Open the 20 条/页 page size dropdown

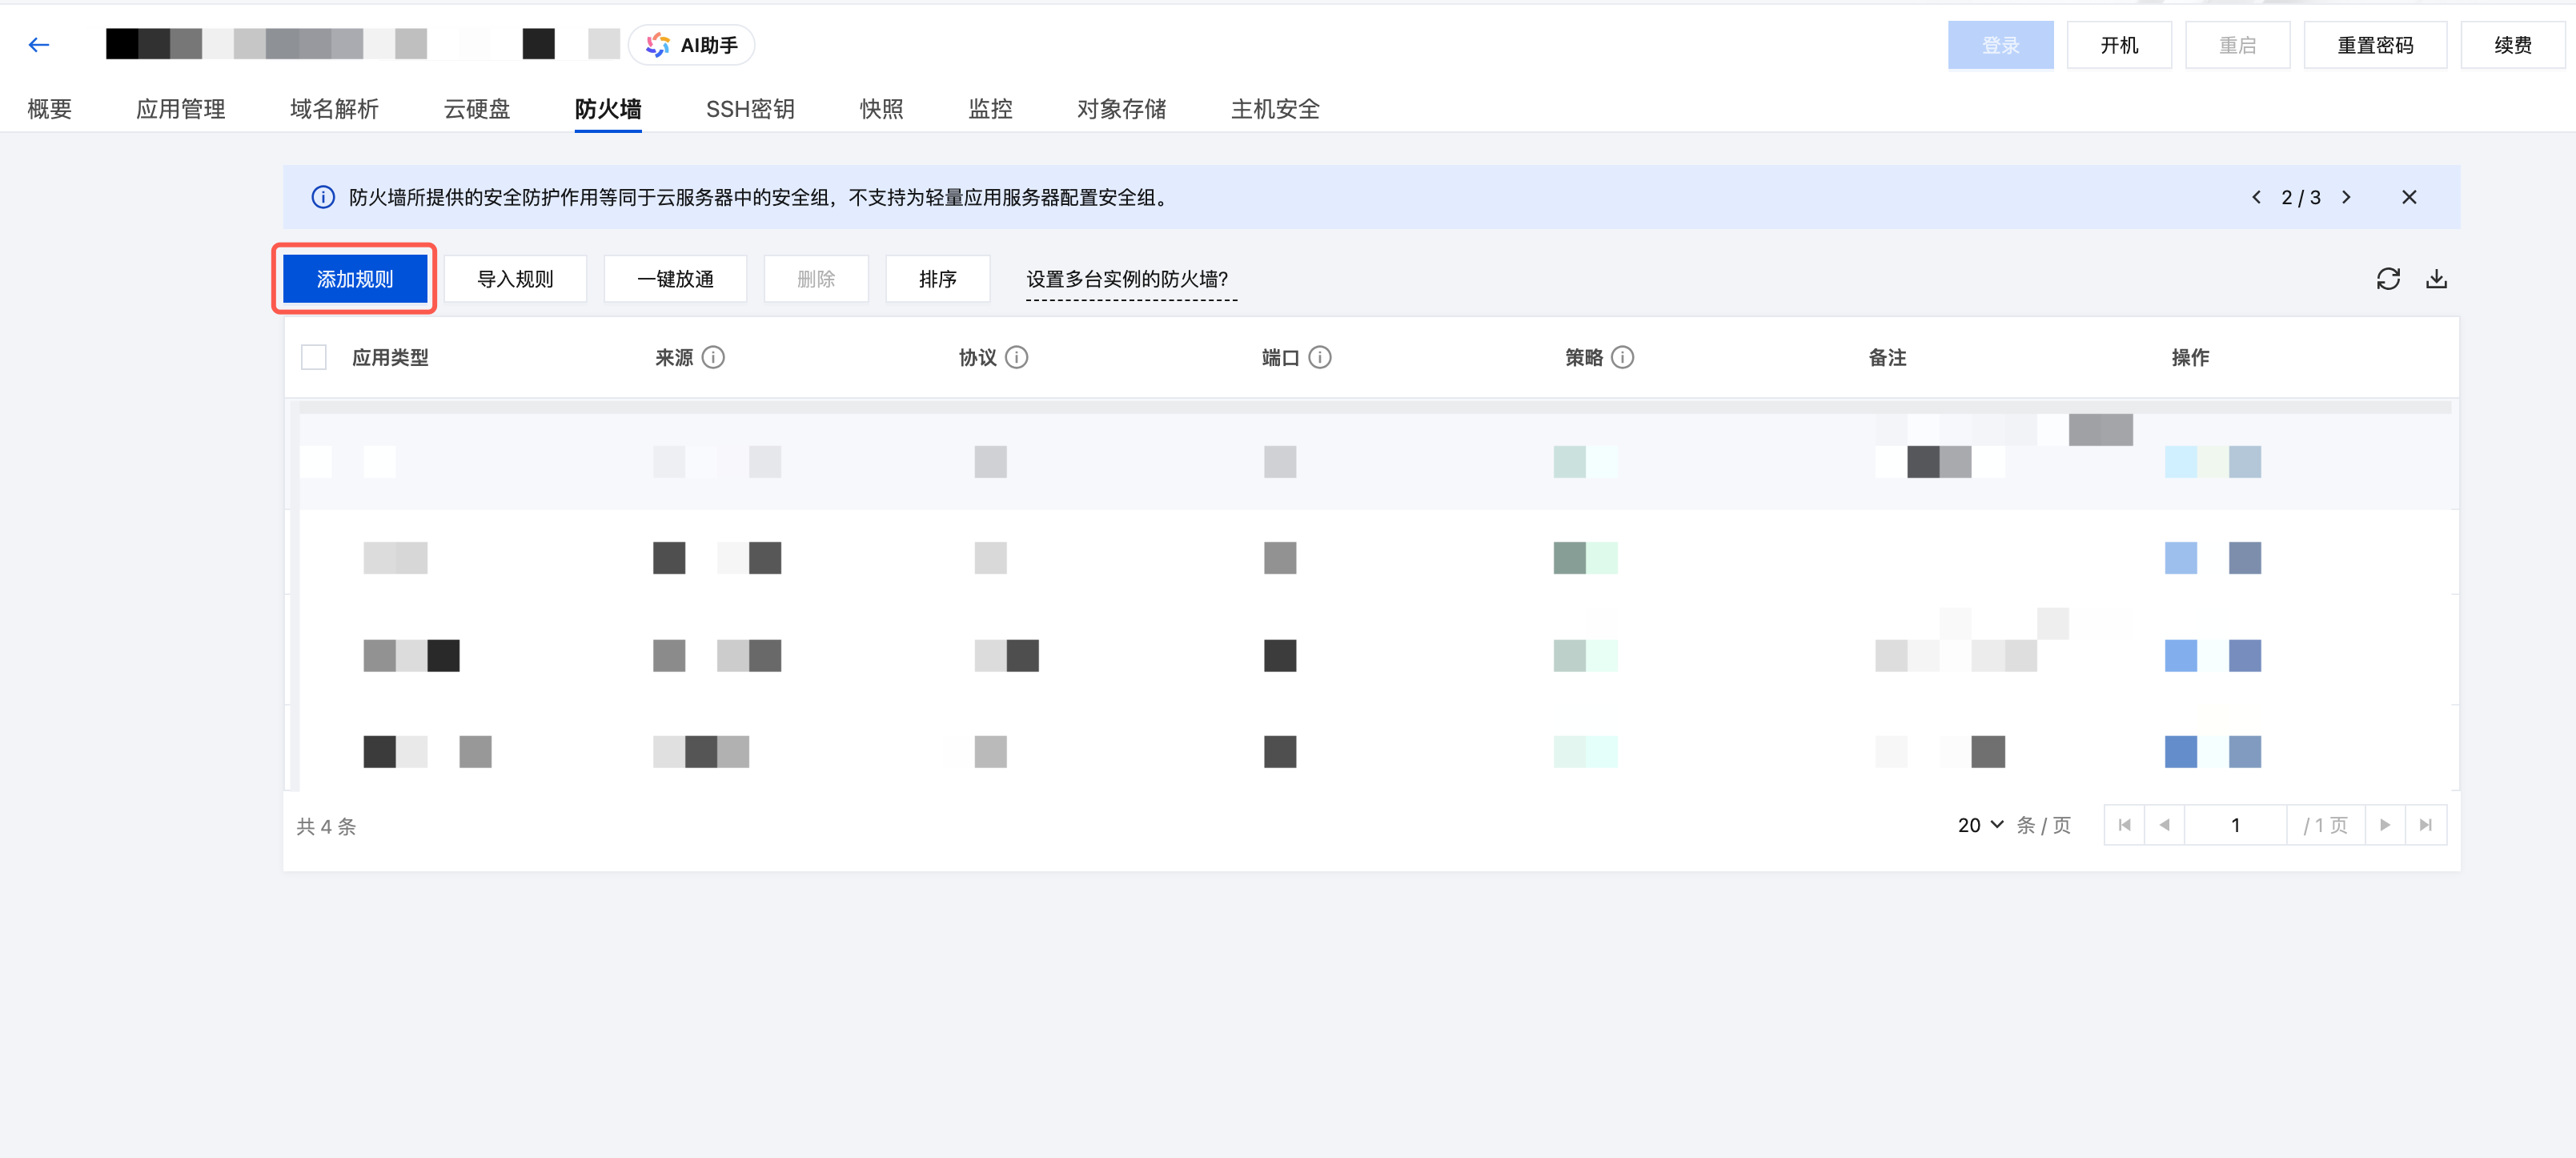click(1980, 825)
